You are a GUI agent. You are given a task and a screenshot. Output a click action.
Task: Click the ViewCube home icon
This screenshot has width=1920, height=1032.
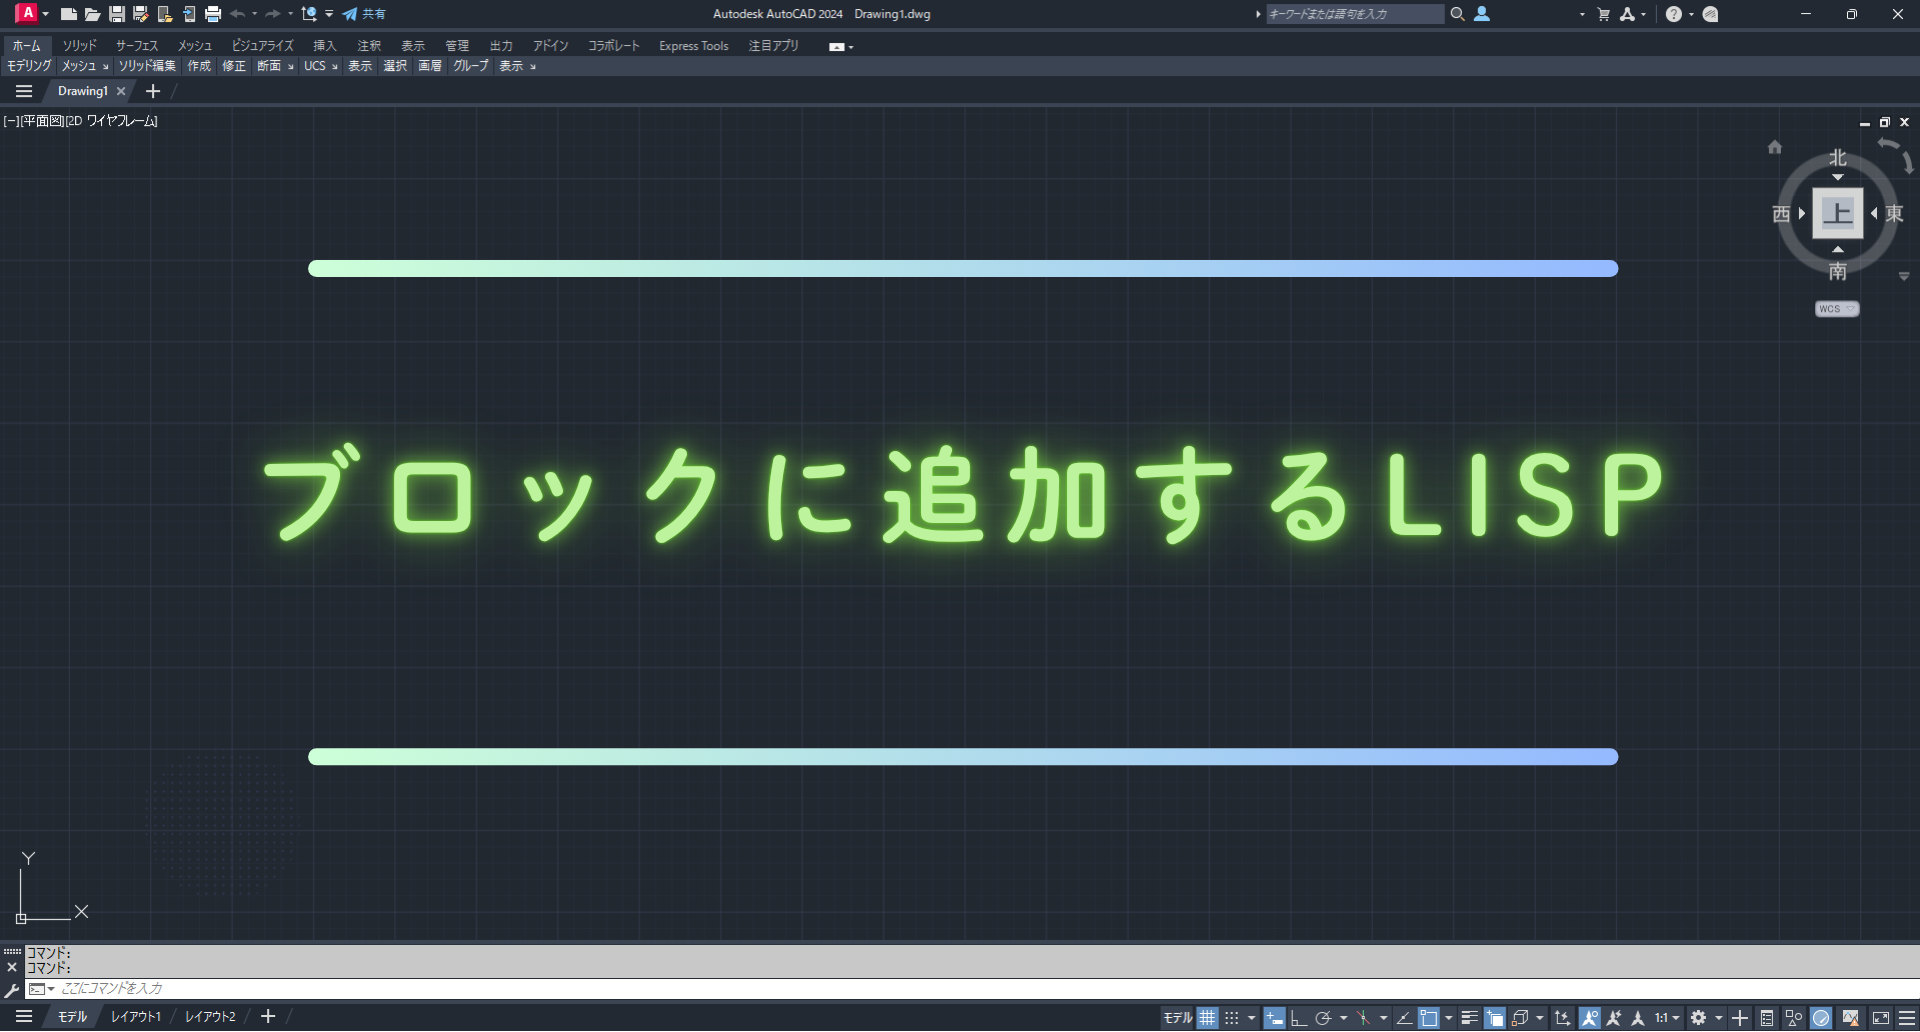pos(1775,147)
